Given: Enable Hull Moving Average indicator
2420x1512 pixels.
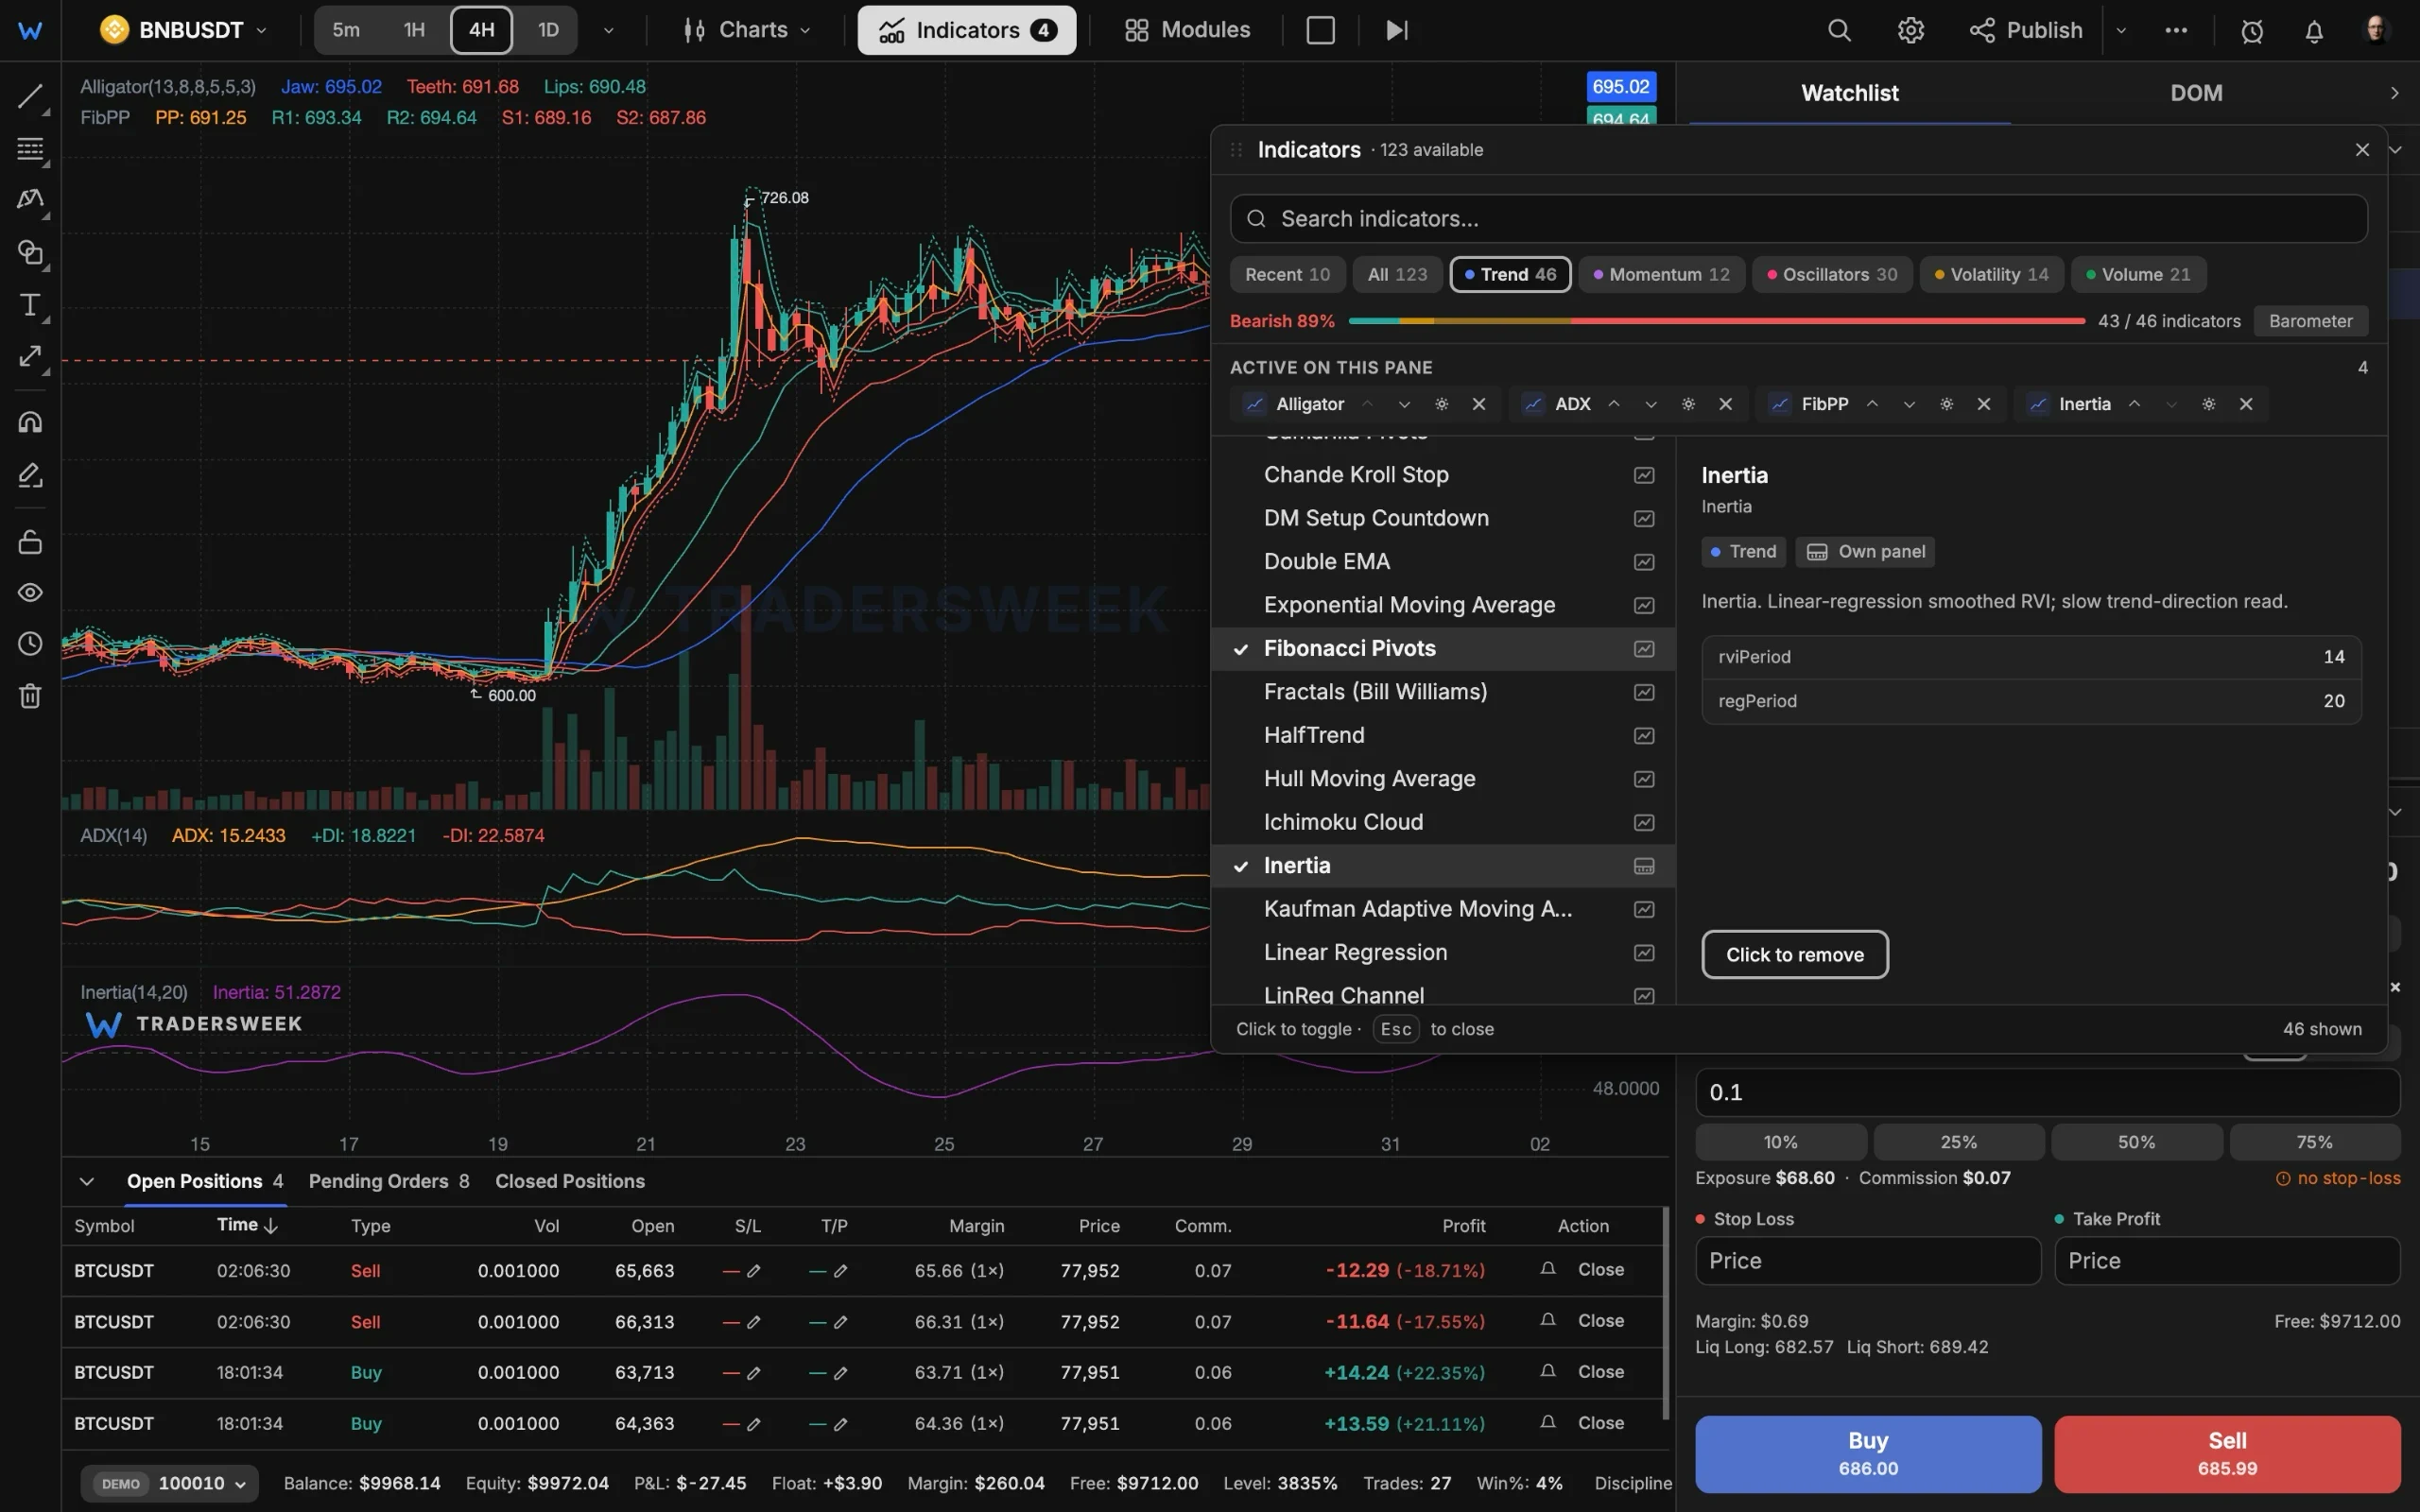Looking at the screenshot, I should pyautogui.click(x=1442, y=779).
